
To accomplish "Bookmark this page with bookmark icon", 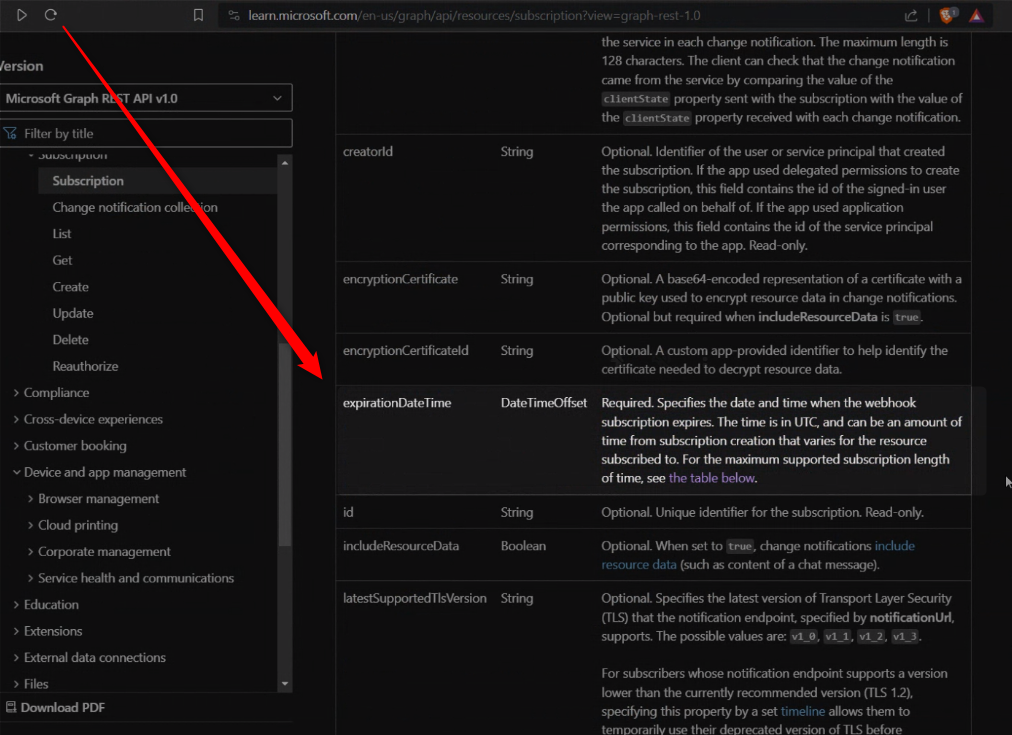I will [198, 15].
